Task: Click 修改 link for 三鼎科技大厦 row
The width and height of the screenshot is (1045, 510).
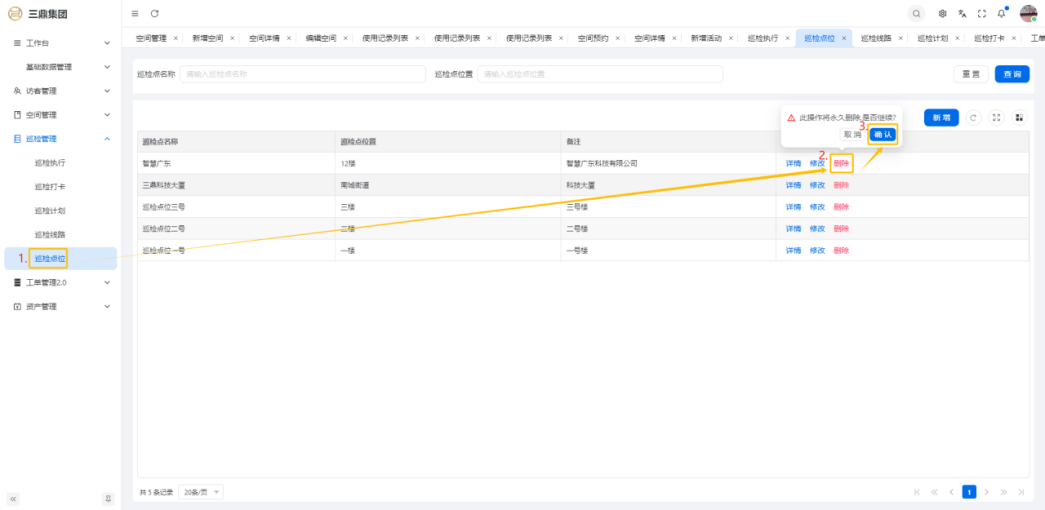Action: pos(817,185)
